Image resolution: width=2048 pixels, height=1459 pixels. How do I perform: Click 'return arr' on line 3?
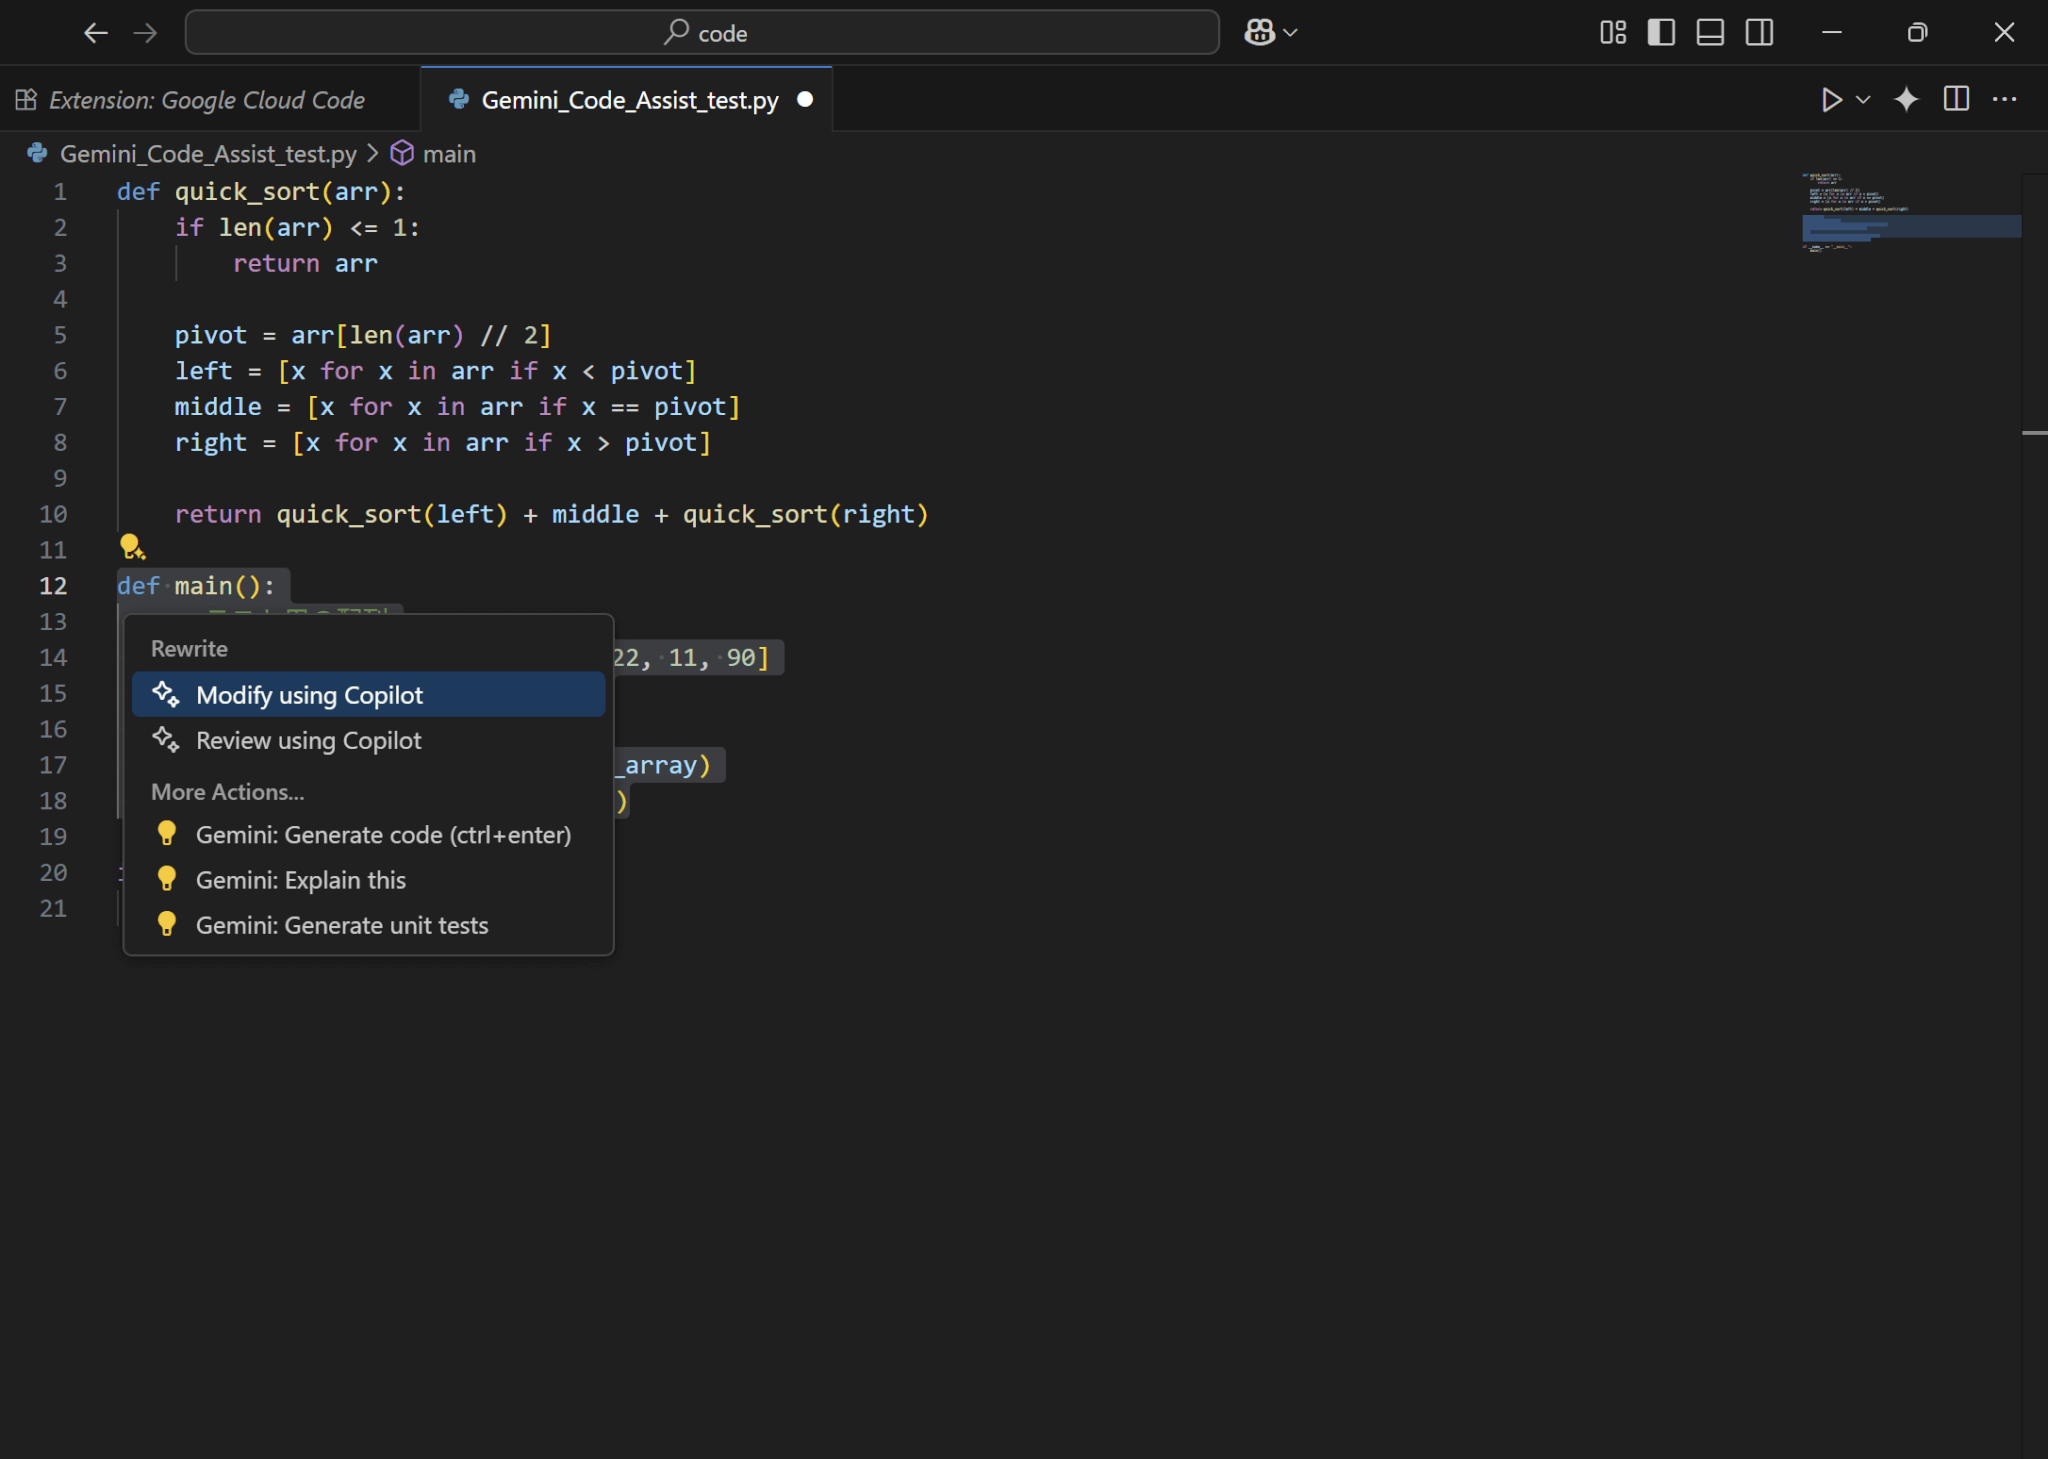coord(306,264)
